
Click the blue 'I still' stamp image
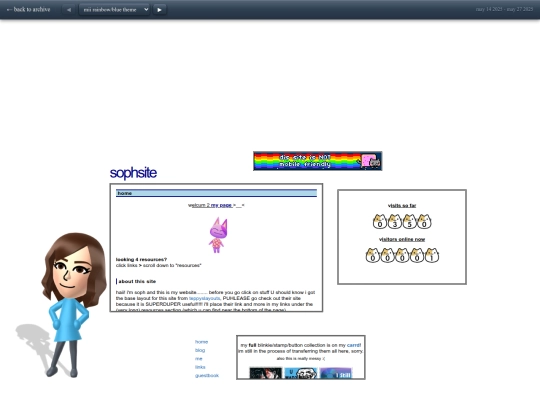[336, 373]
